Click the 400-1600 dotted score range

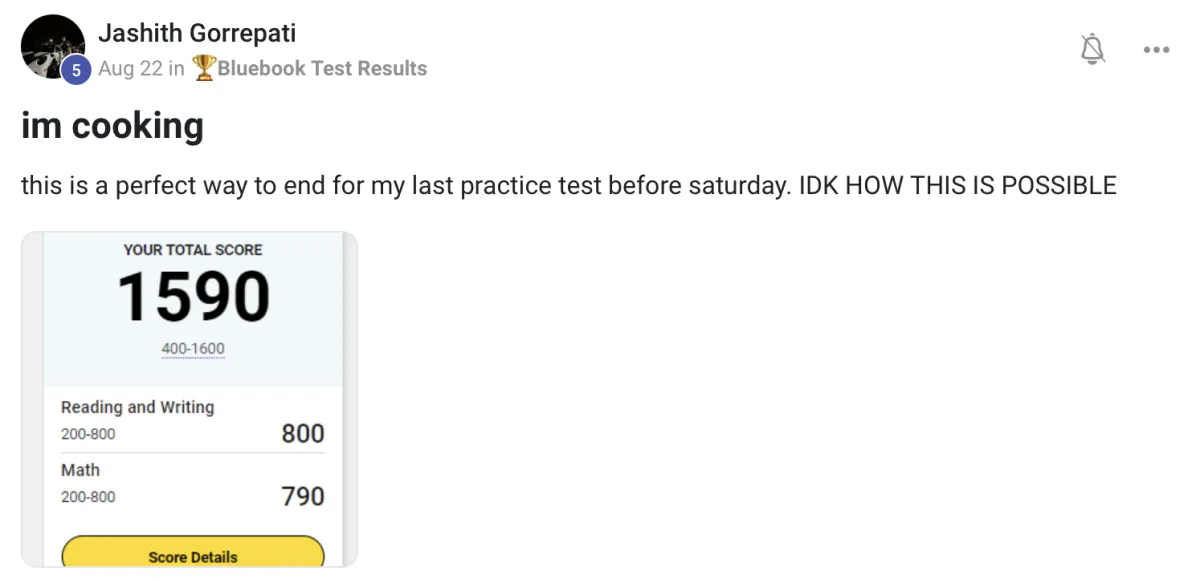click(193, 349)
